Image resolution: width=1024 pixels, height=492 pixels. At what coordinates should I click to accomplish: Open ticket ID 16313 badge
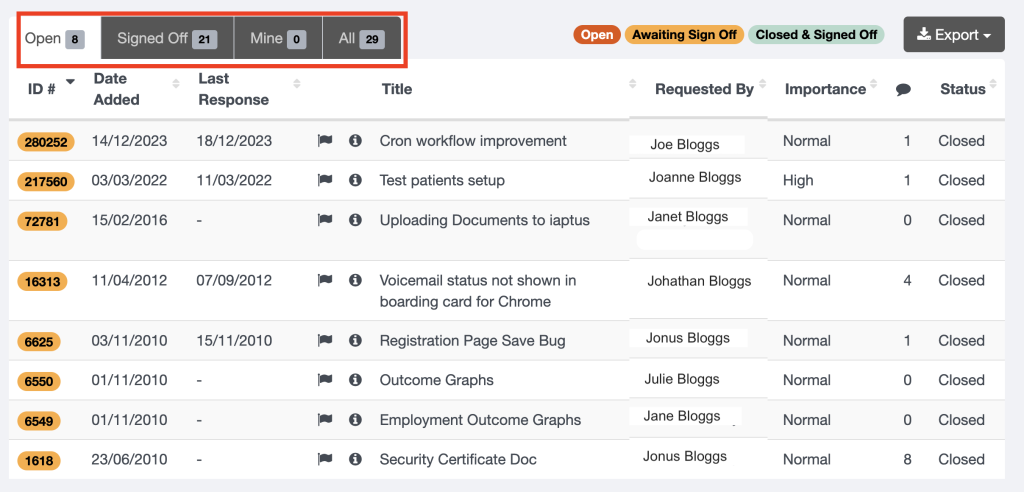click(x=43, y=282)
